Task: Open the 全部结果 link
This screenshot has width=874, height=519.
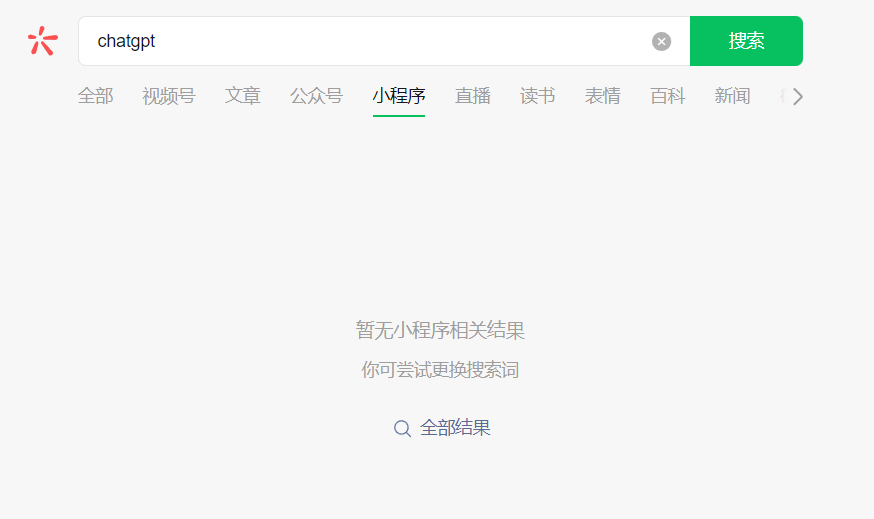Action: (455, 428)
